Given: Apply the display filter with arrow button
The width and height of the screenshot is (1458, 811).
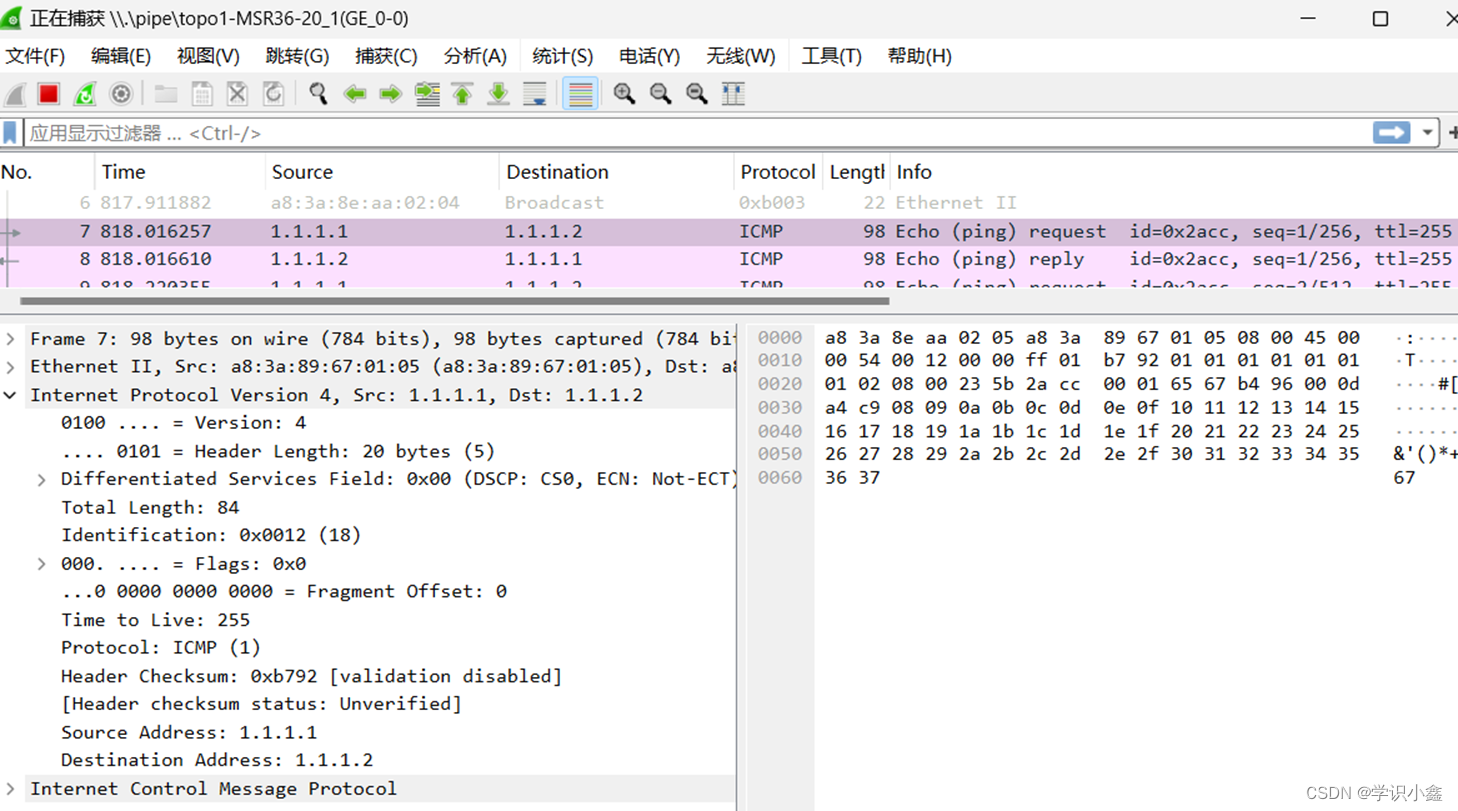Looking at the screenshot, I should click(1393, 132).
